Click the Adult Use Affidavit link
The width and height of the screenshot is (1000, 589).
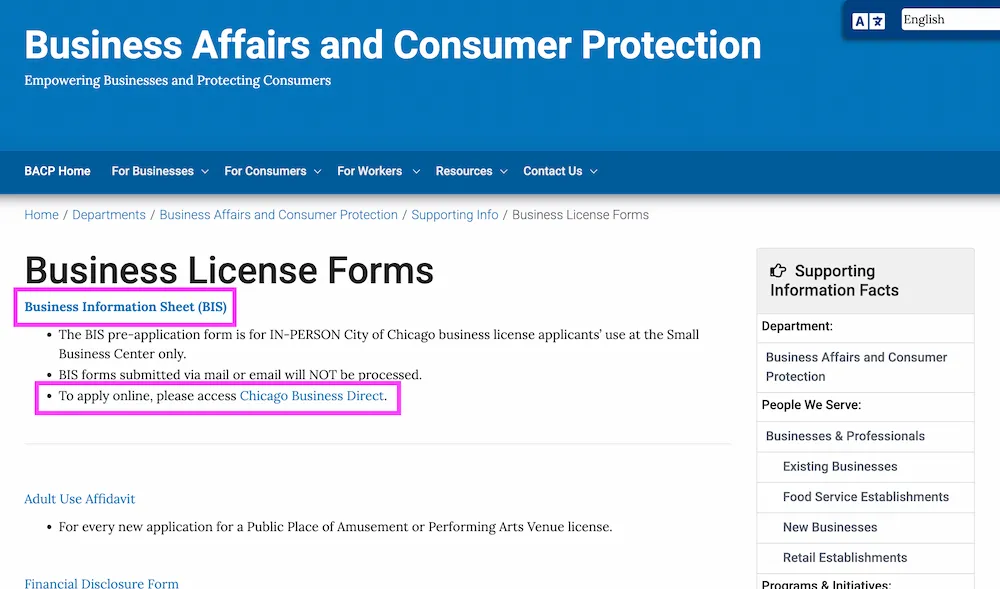point(79,498)
